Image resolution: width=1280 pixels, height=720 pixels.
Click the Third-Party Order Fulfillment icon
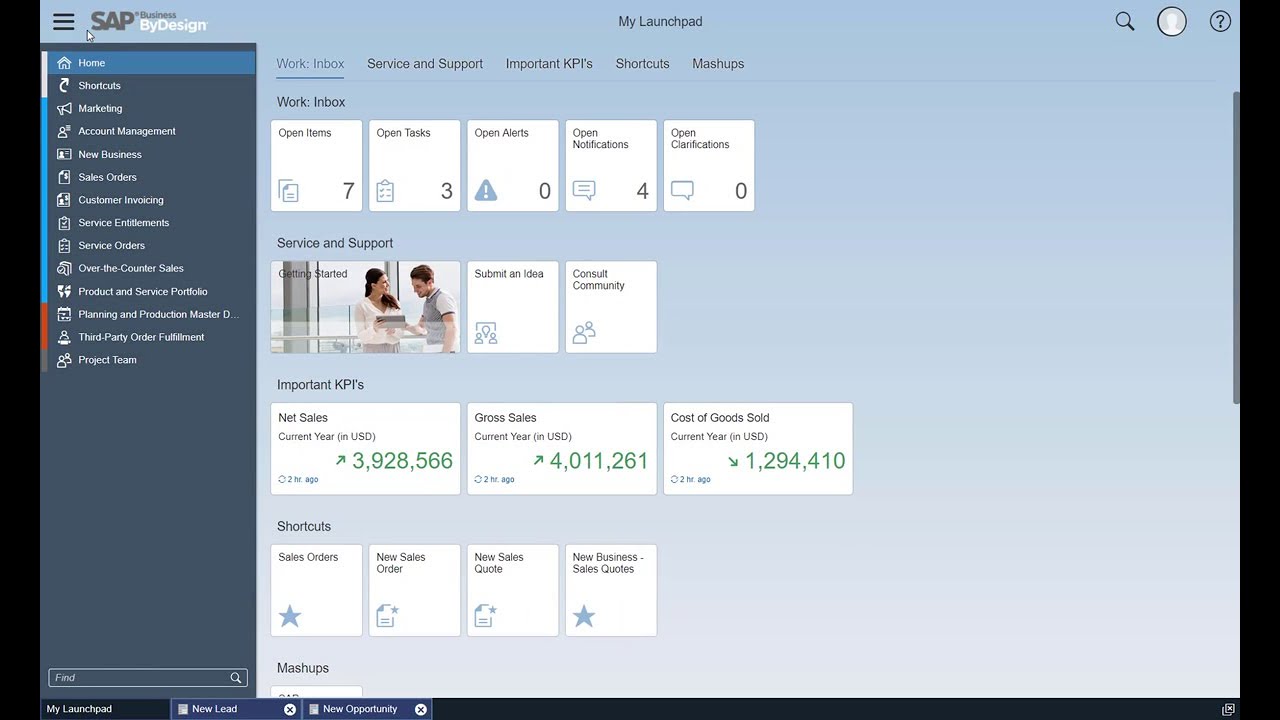click(64, 337)
